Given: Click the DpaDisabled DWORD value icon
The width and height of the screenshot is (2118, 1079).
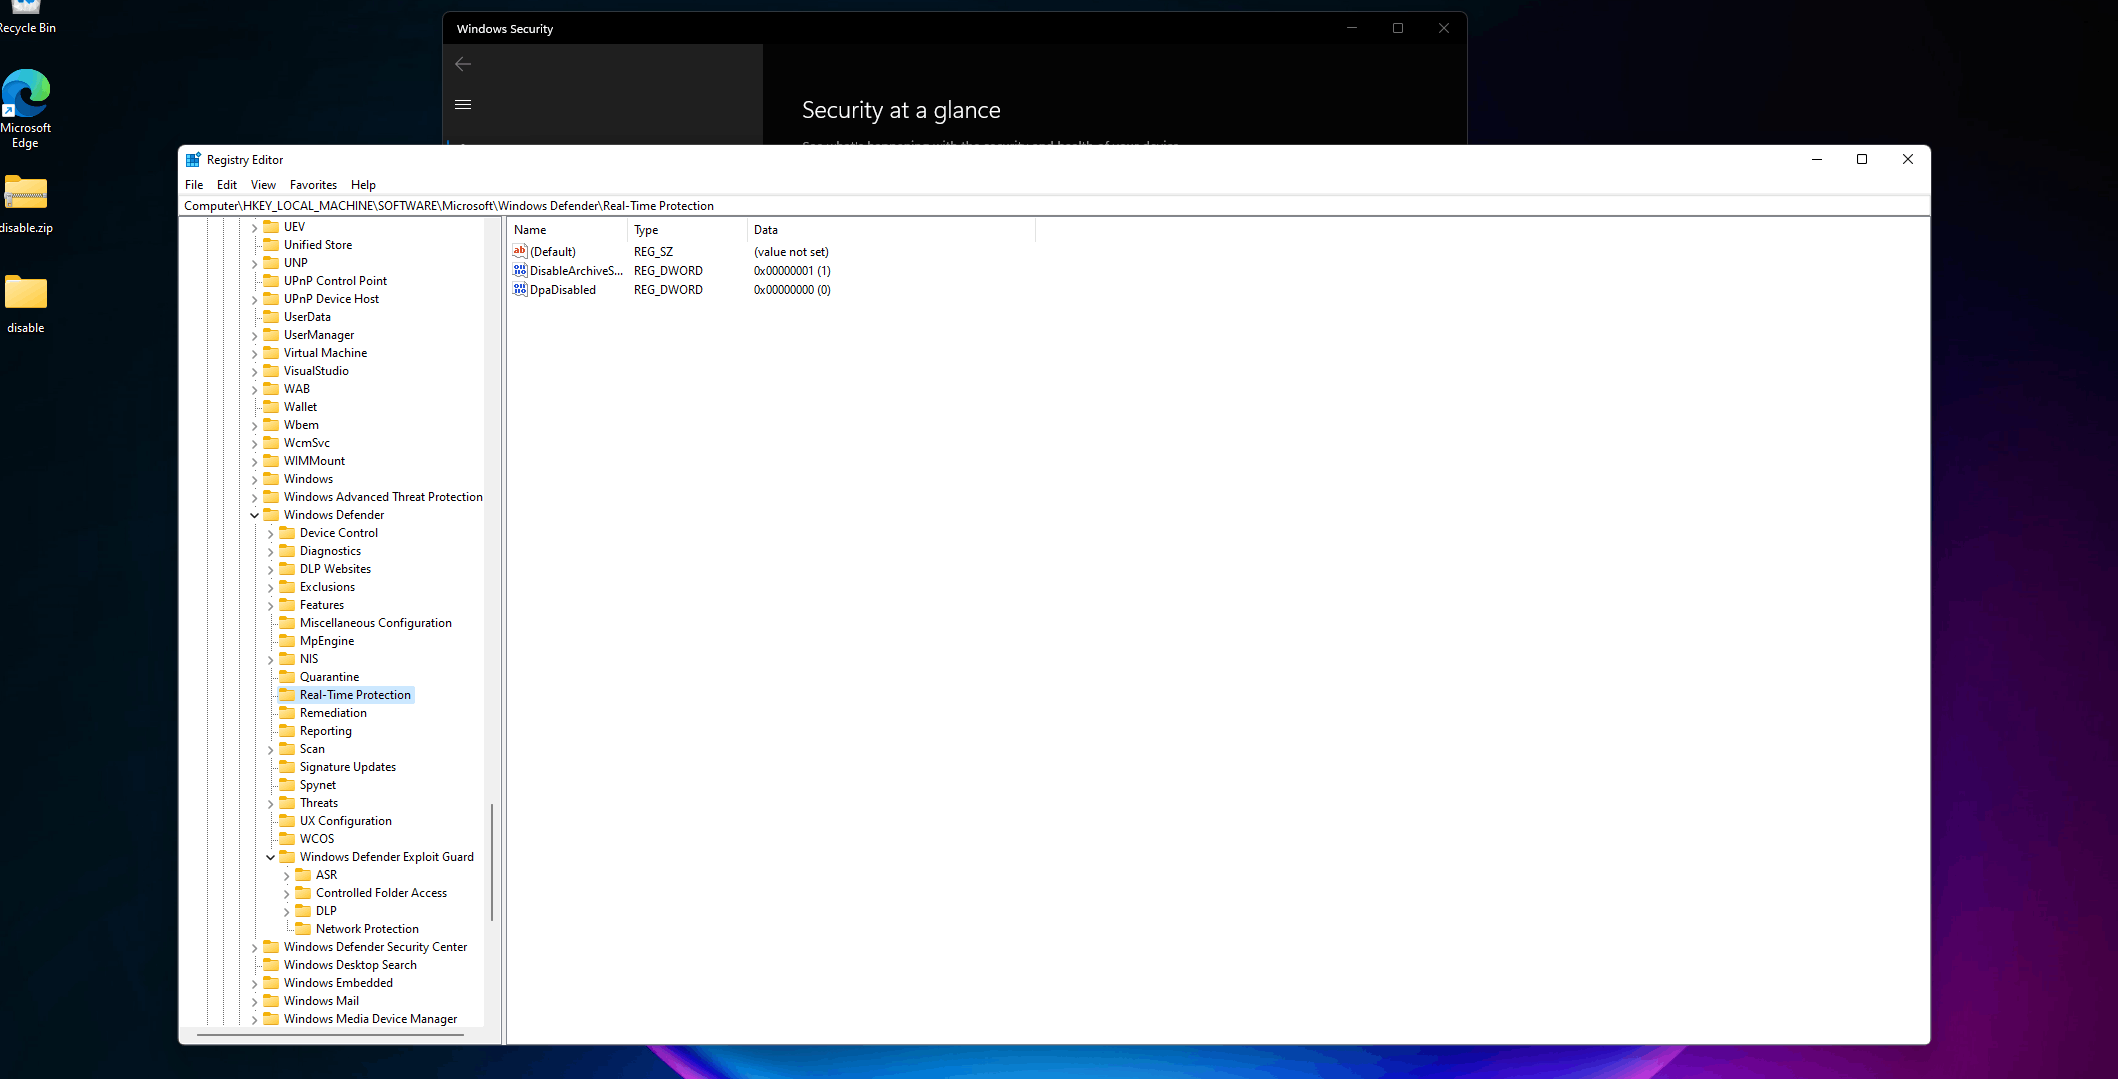Looking at the screenshot, I should (520, 290).
